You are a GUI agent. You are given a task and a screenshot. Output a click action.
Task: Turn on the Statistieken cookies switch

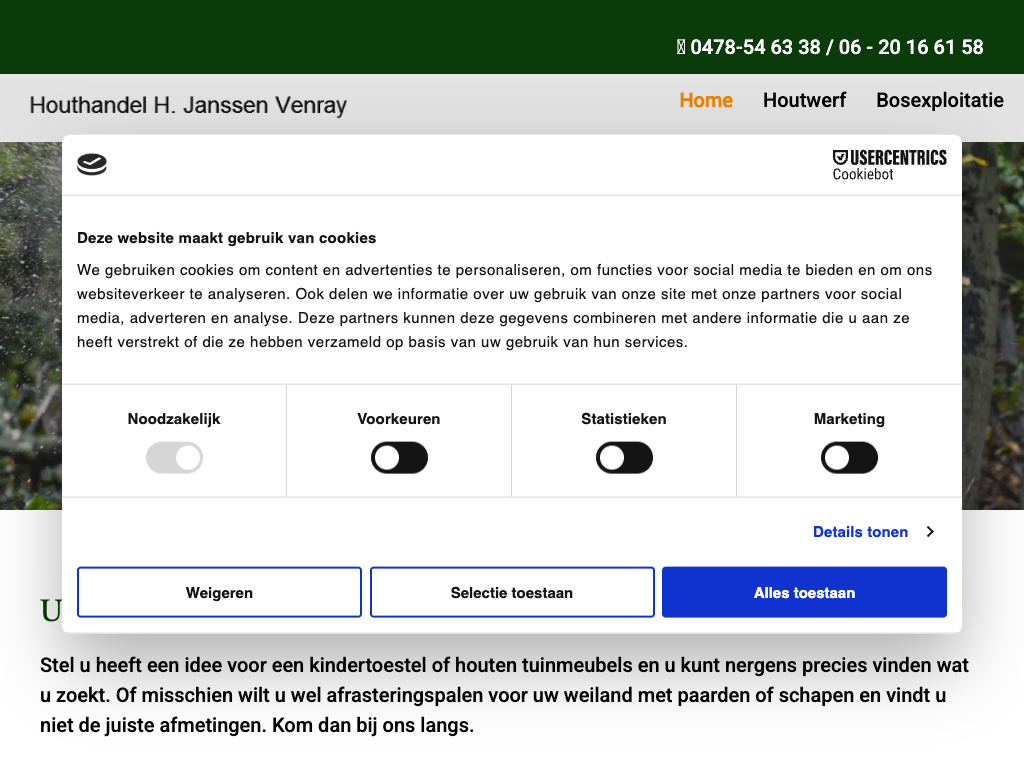point(624,459)
